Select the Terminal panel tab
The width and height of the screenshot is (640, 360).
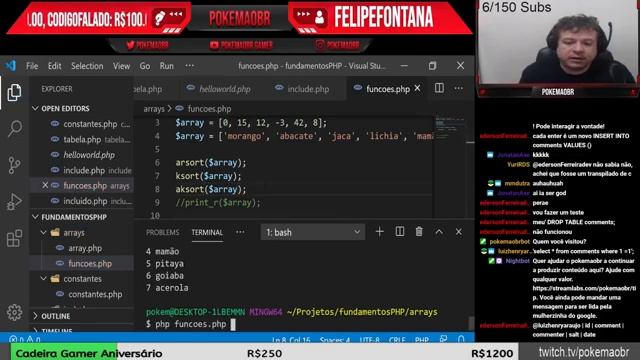207,232
